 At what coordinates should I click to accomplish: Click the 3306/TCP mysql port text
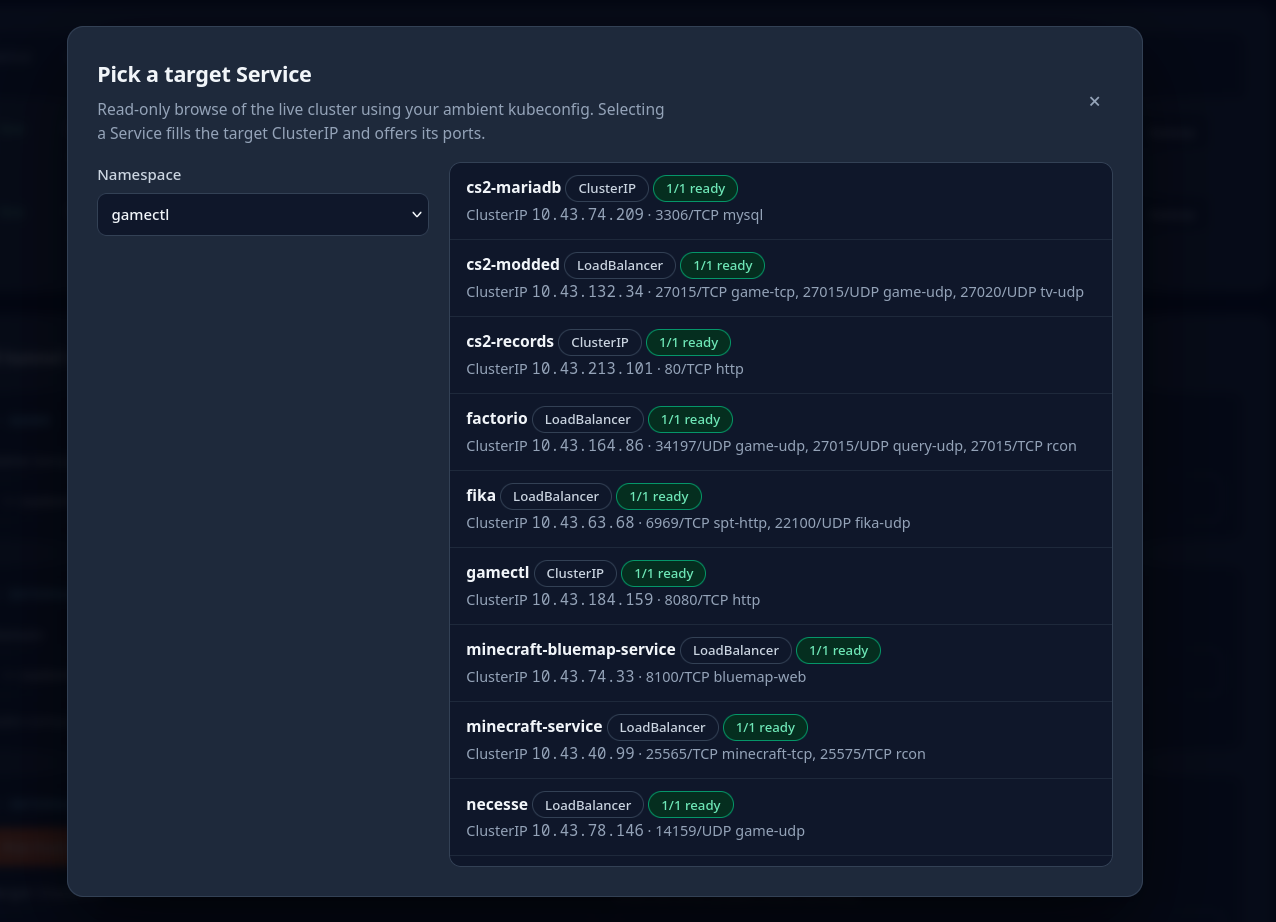click(x=709, y=215)
